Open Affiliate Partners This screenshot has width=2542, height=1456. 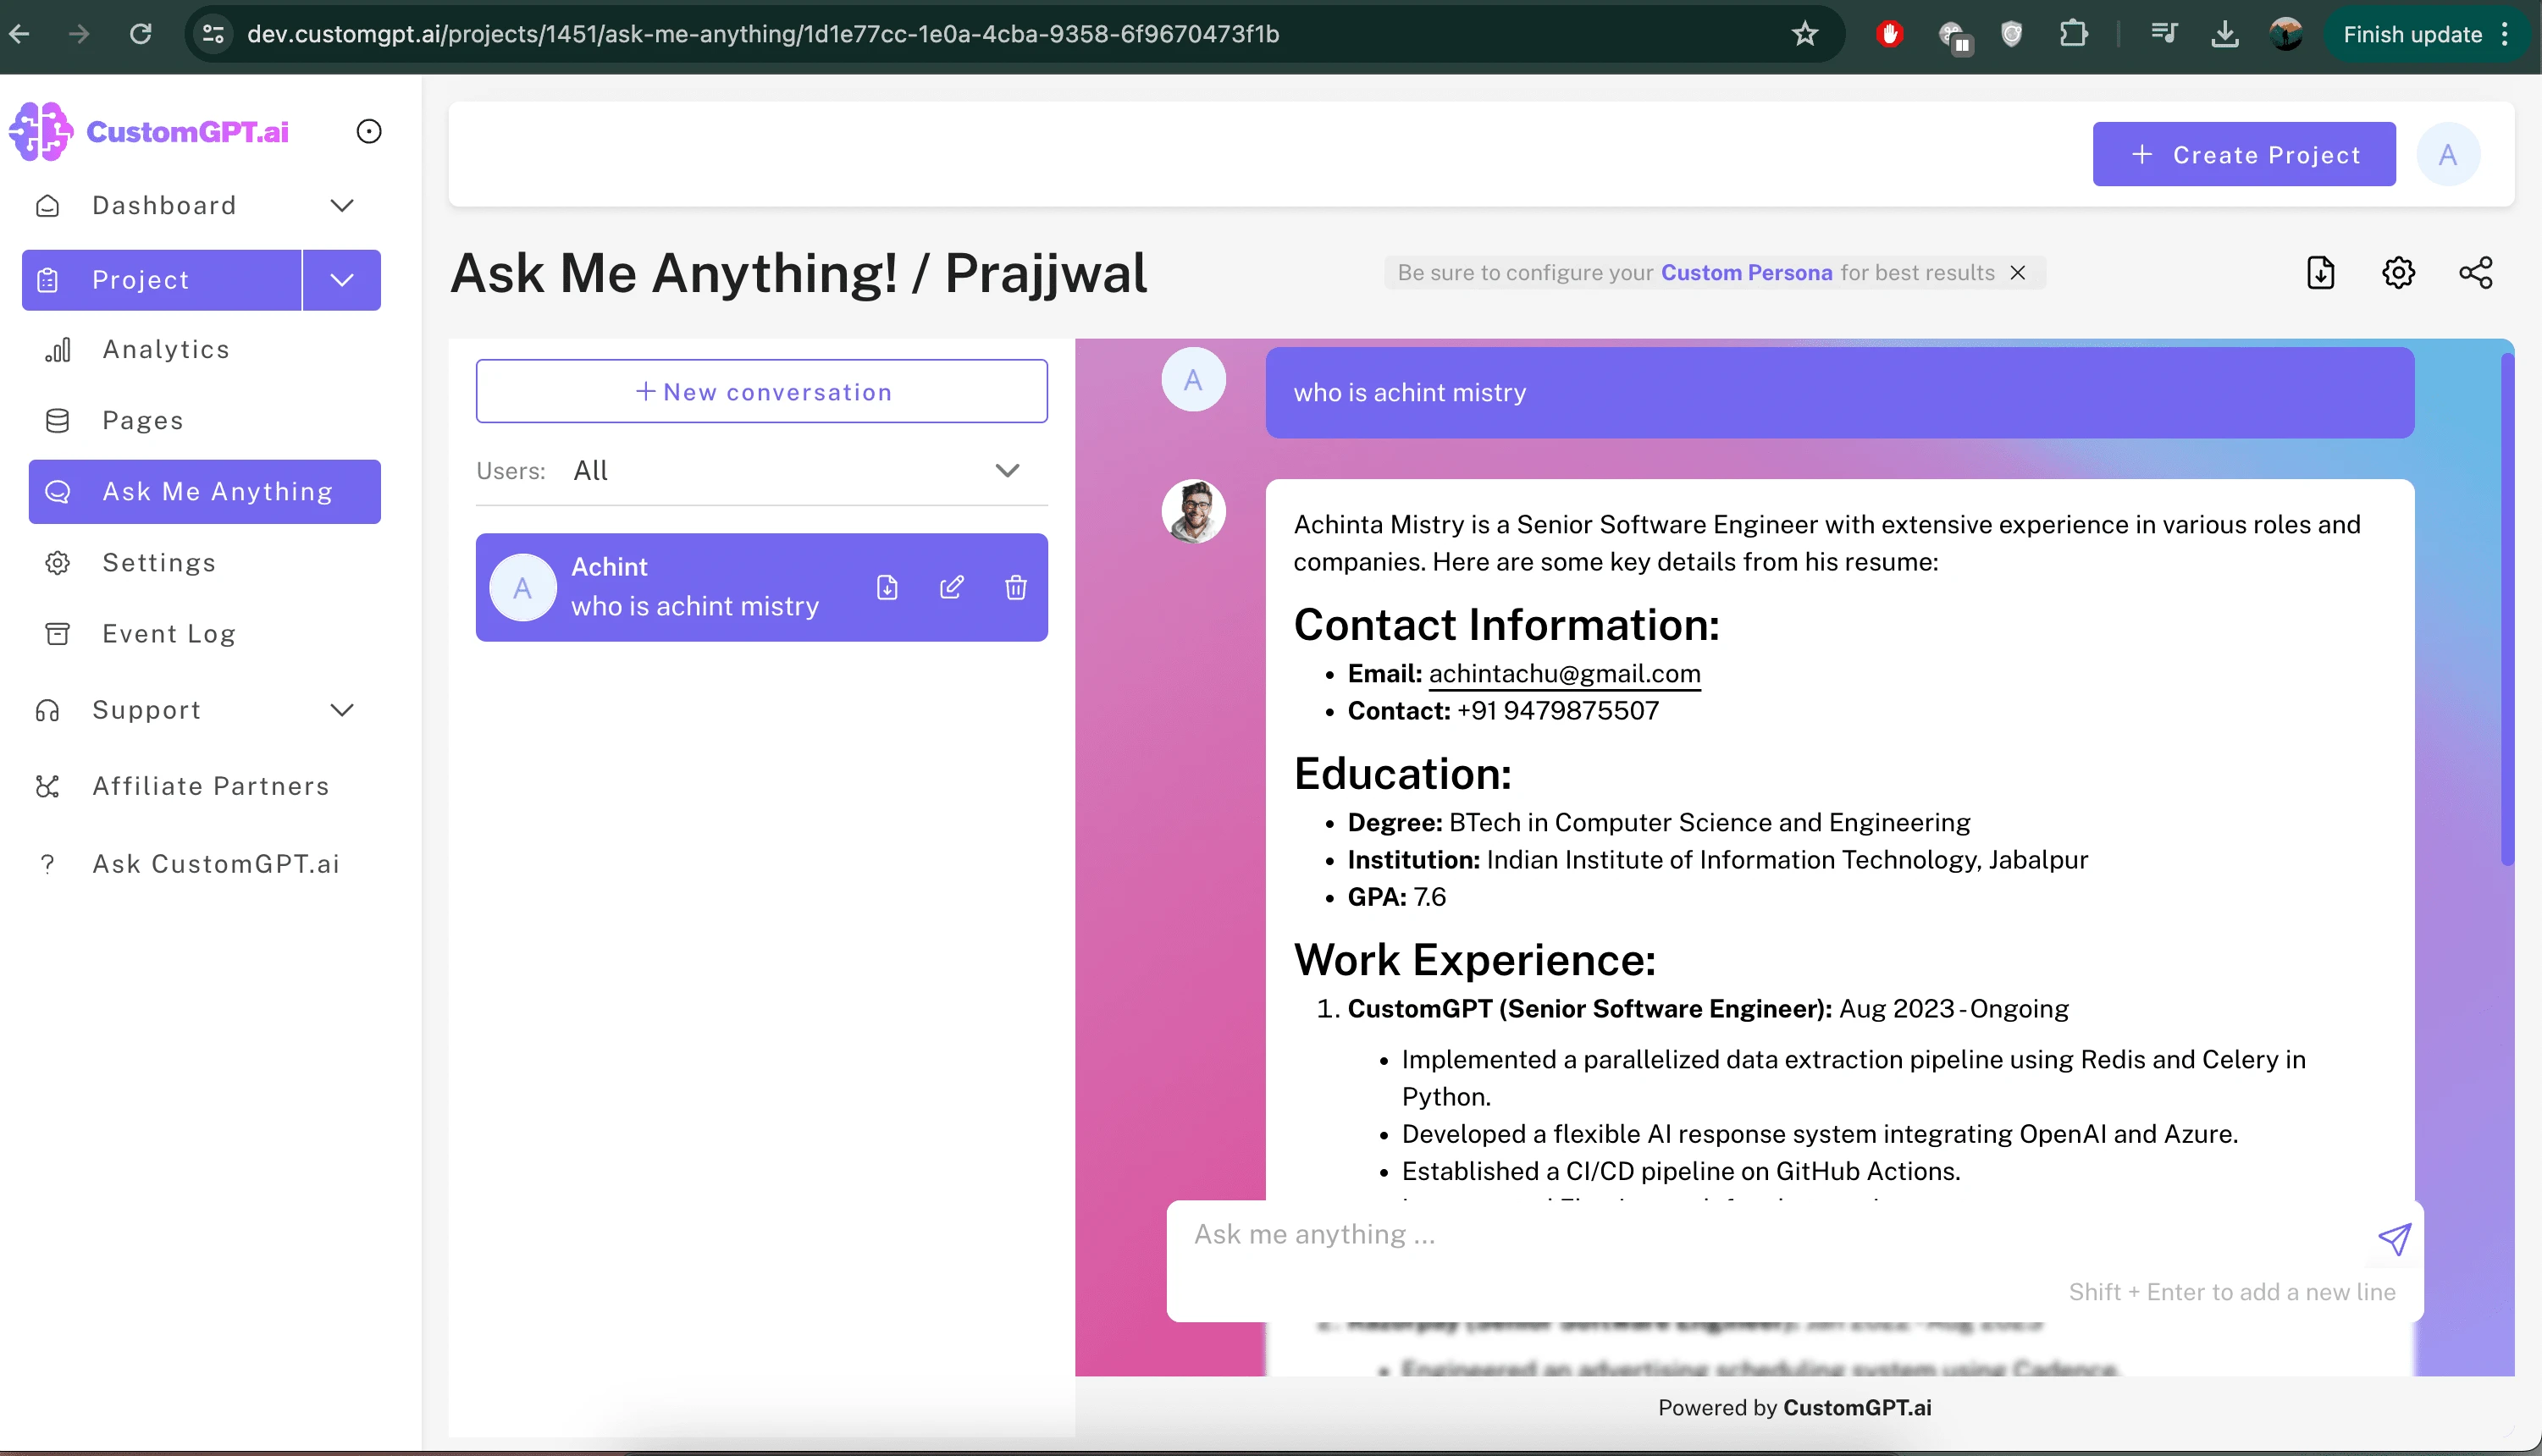coord(211,787)
